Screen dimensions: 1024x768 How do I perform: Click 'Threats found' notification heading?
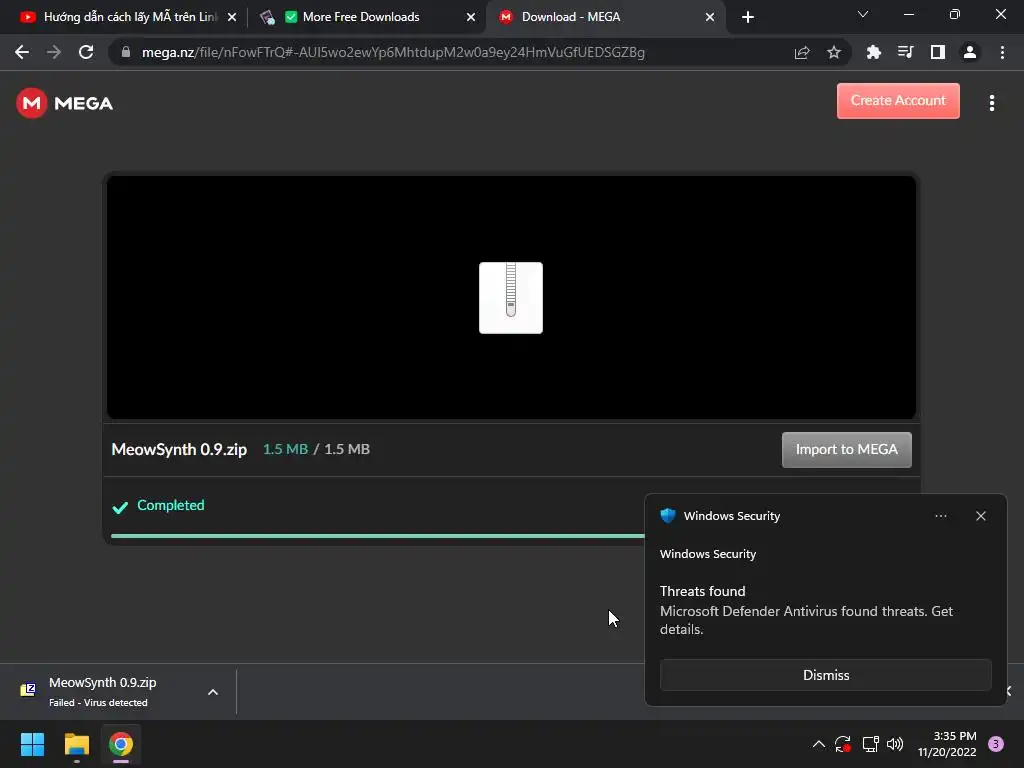702,591
